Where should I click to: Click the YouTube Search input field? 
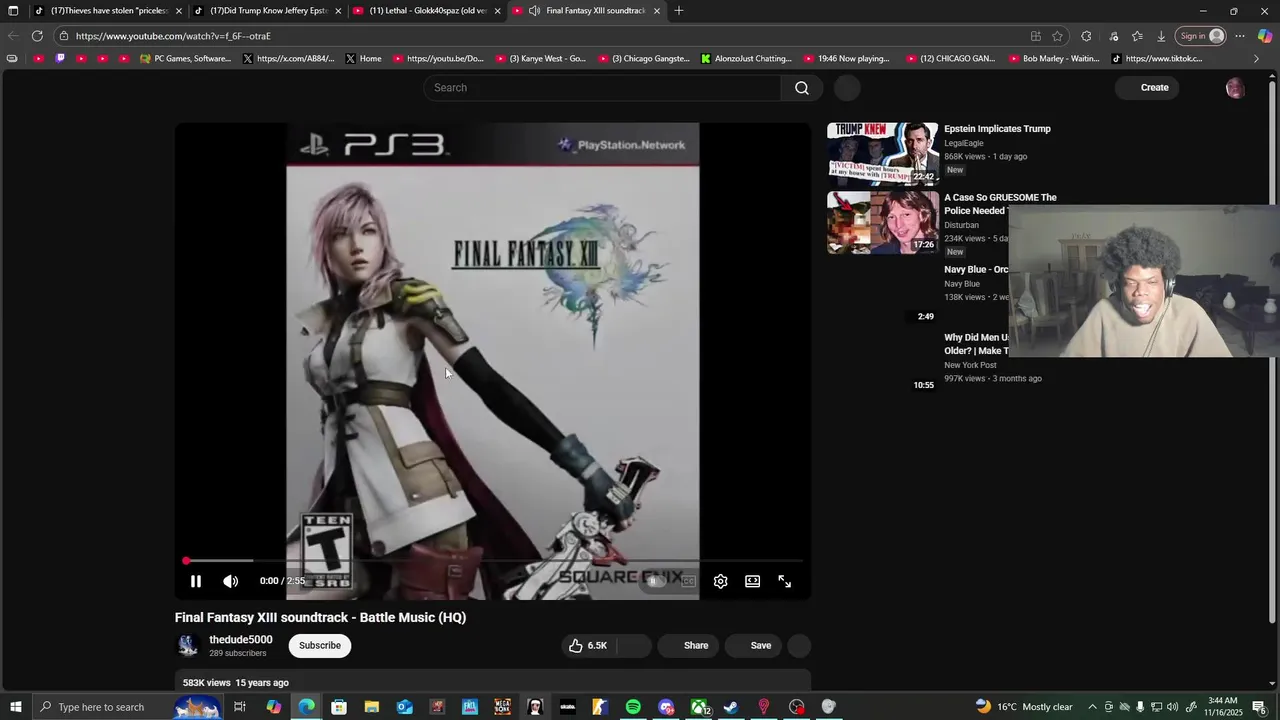point(603,88)
